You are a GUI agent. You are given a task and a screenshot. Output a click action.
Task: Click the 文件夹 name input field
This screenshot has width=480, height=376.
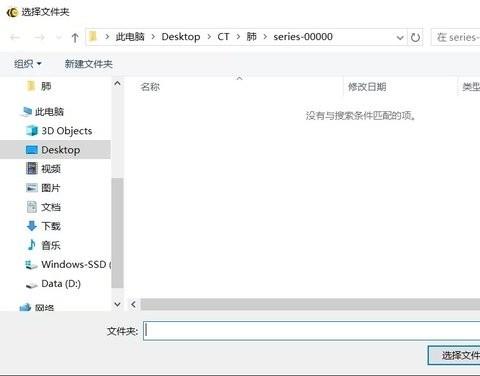312,331
